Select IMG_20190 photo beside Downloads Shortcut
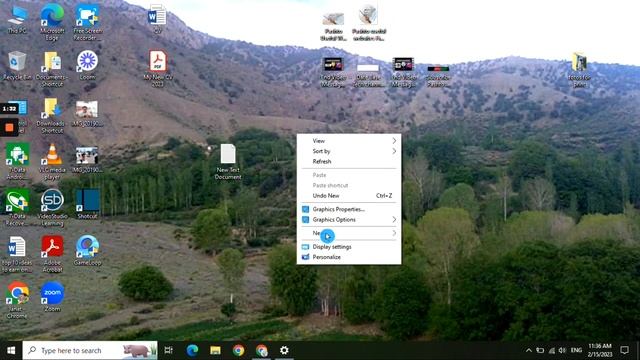640x360 pixels. tap(87, 112)
